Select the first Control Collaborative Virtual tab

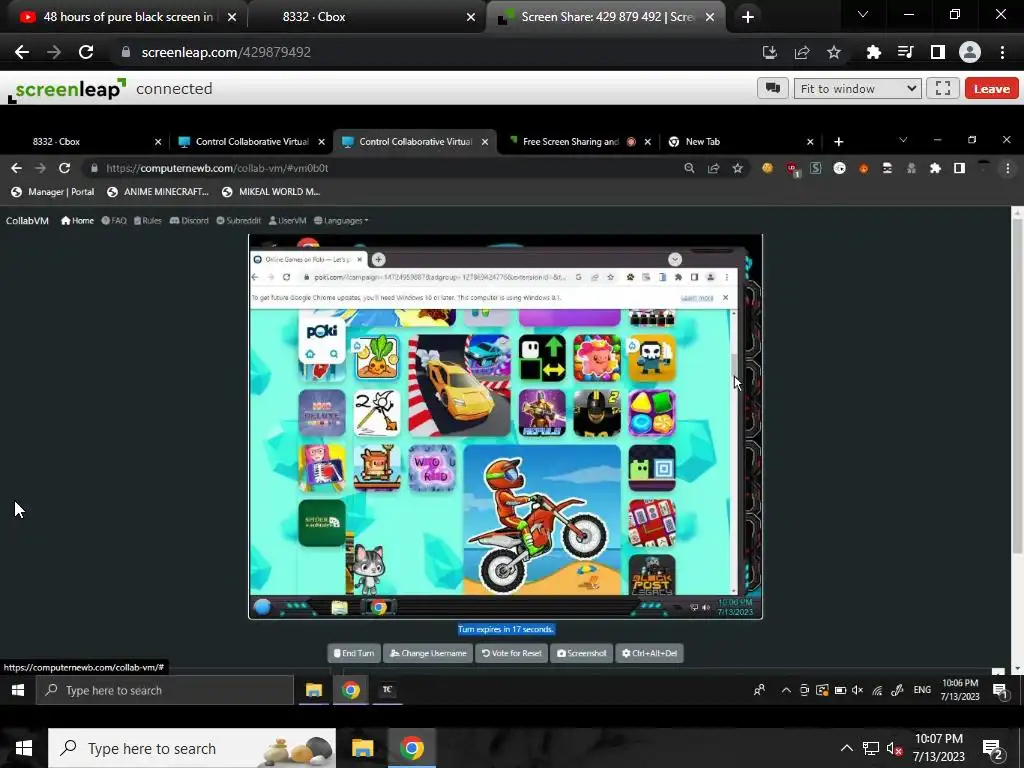click(252, 142)
